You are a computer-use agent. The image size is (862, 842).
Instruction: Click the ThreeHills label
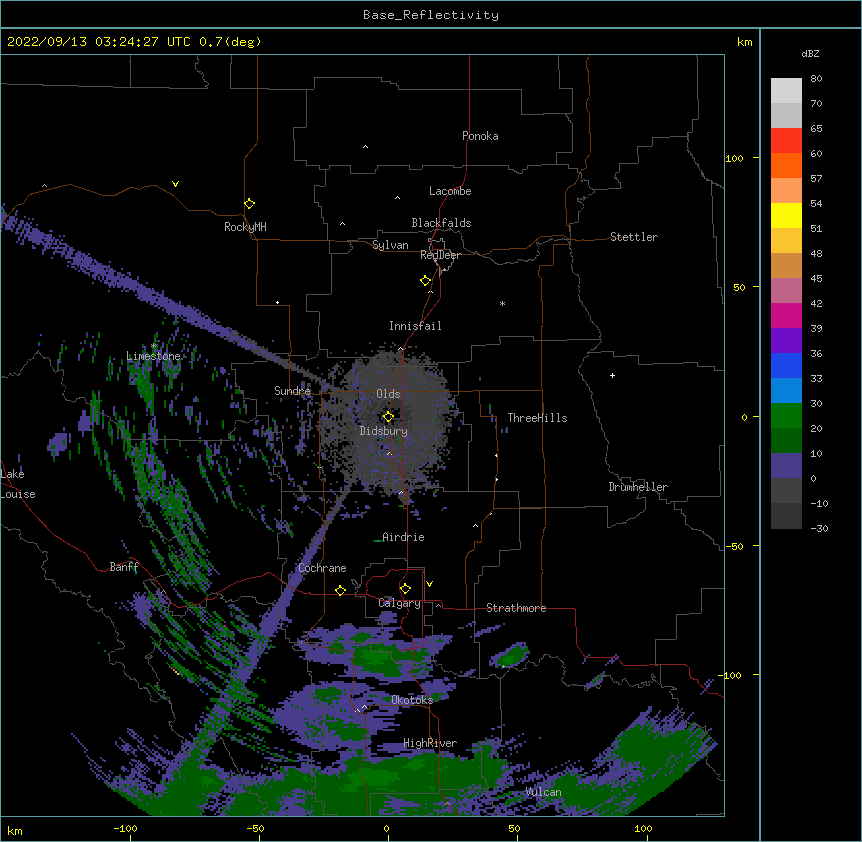click(x=537, y=418)
